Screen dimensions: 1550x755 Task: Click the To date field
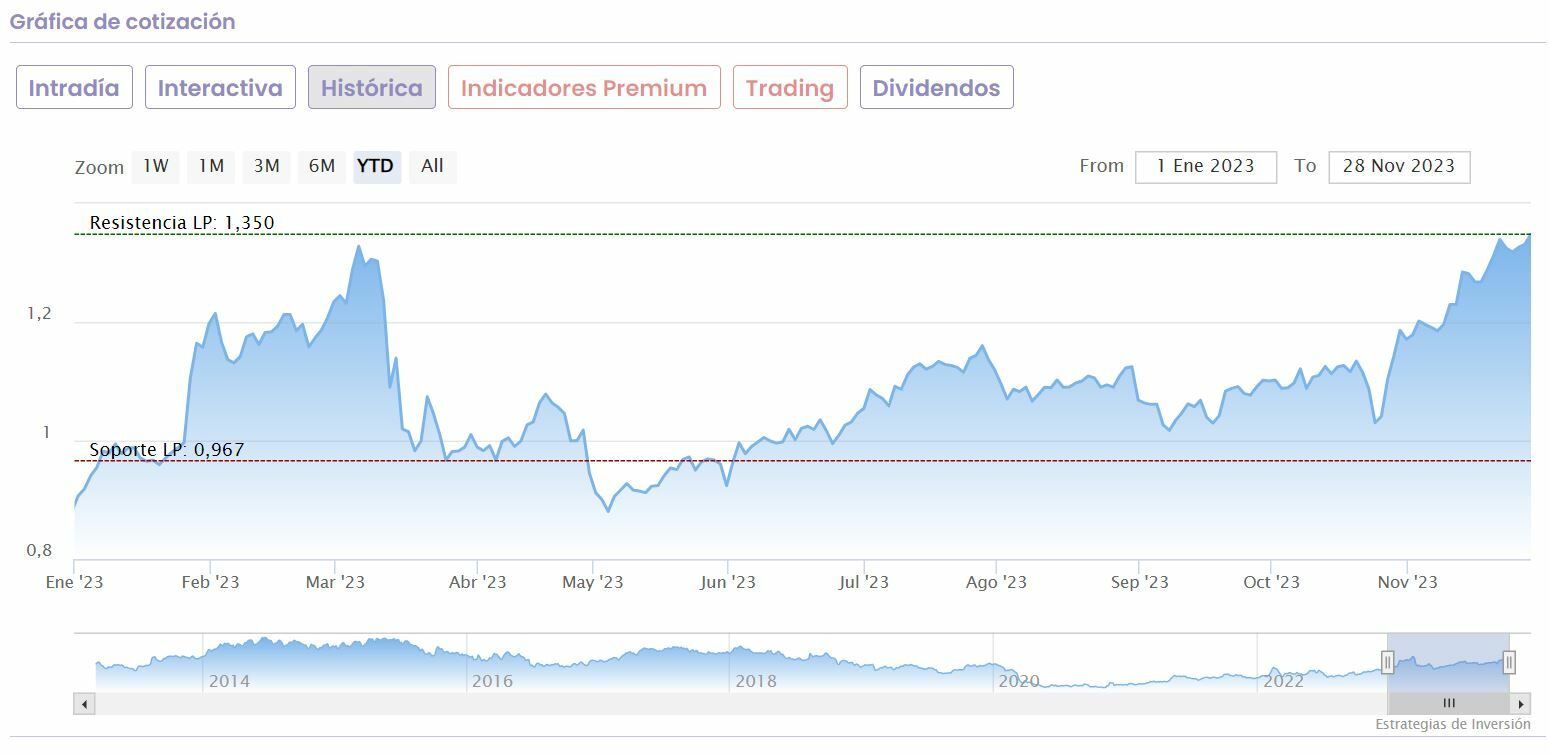(x=1398, y=167)
